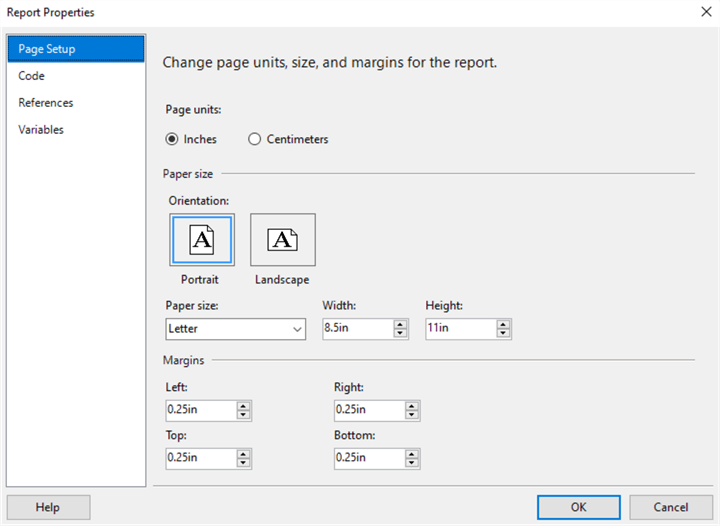Decrease Bottom margin with down arrow
Screen dimensions: 720x526
click(412, 463)
